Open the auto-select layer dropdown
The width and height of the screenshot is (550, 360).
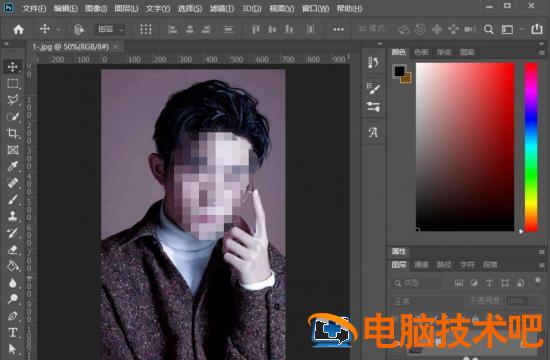click(110, 29)
